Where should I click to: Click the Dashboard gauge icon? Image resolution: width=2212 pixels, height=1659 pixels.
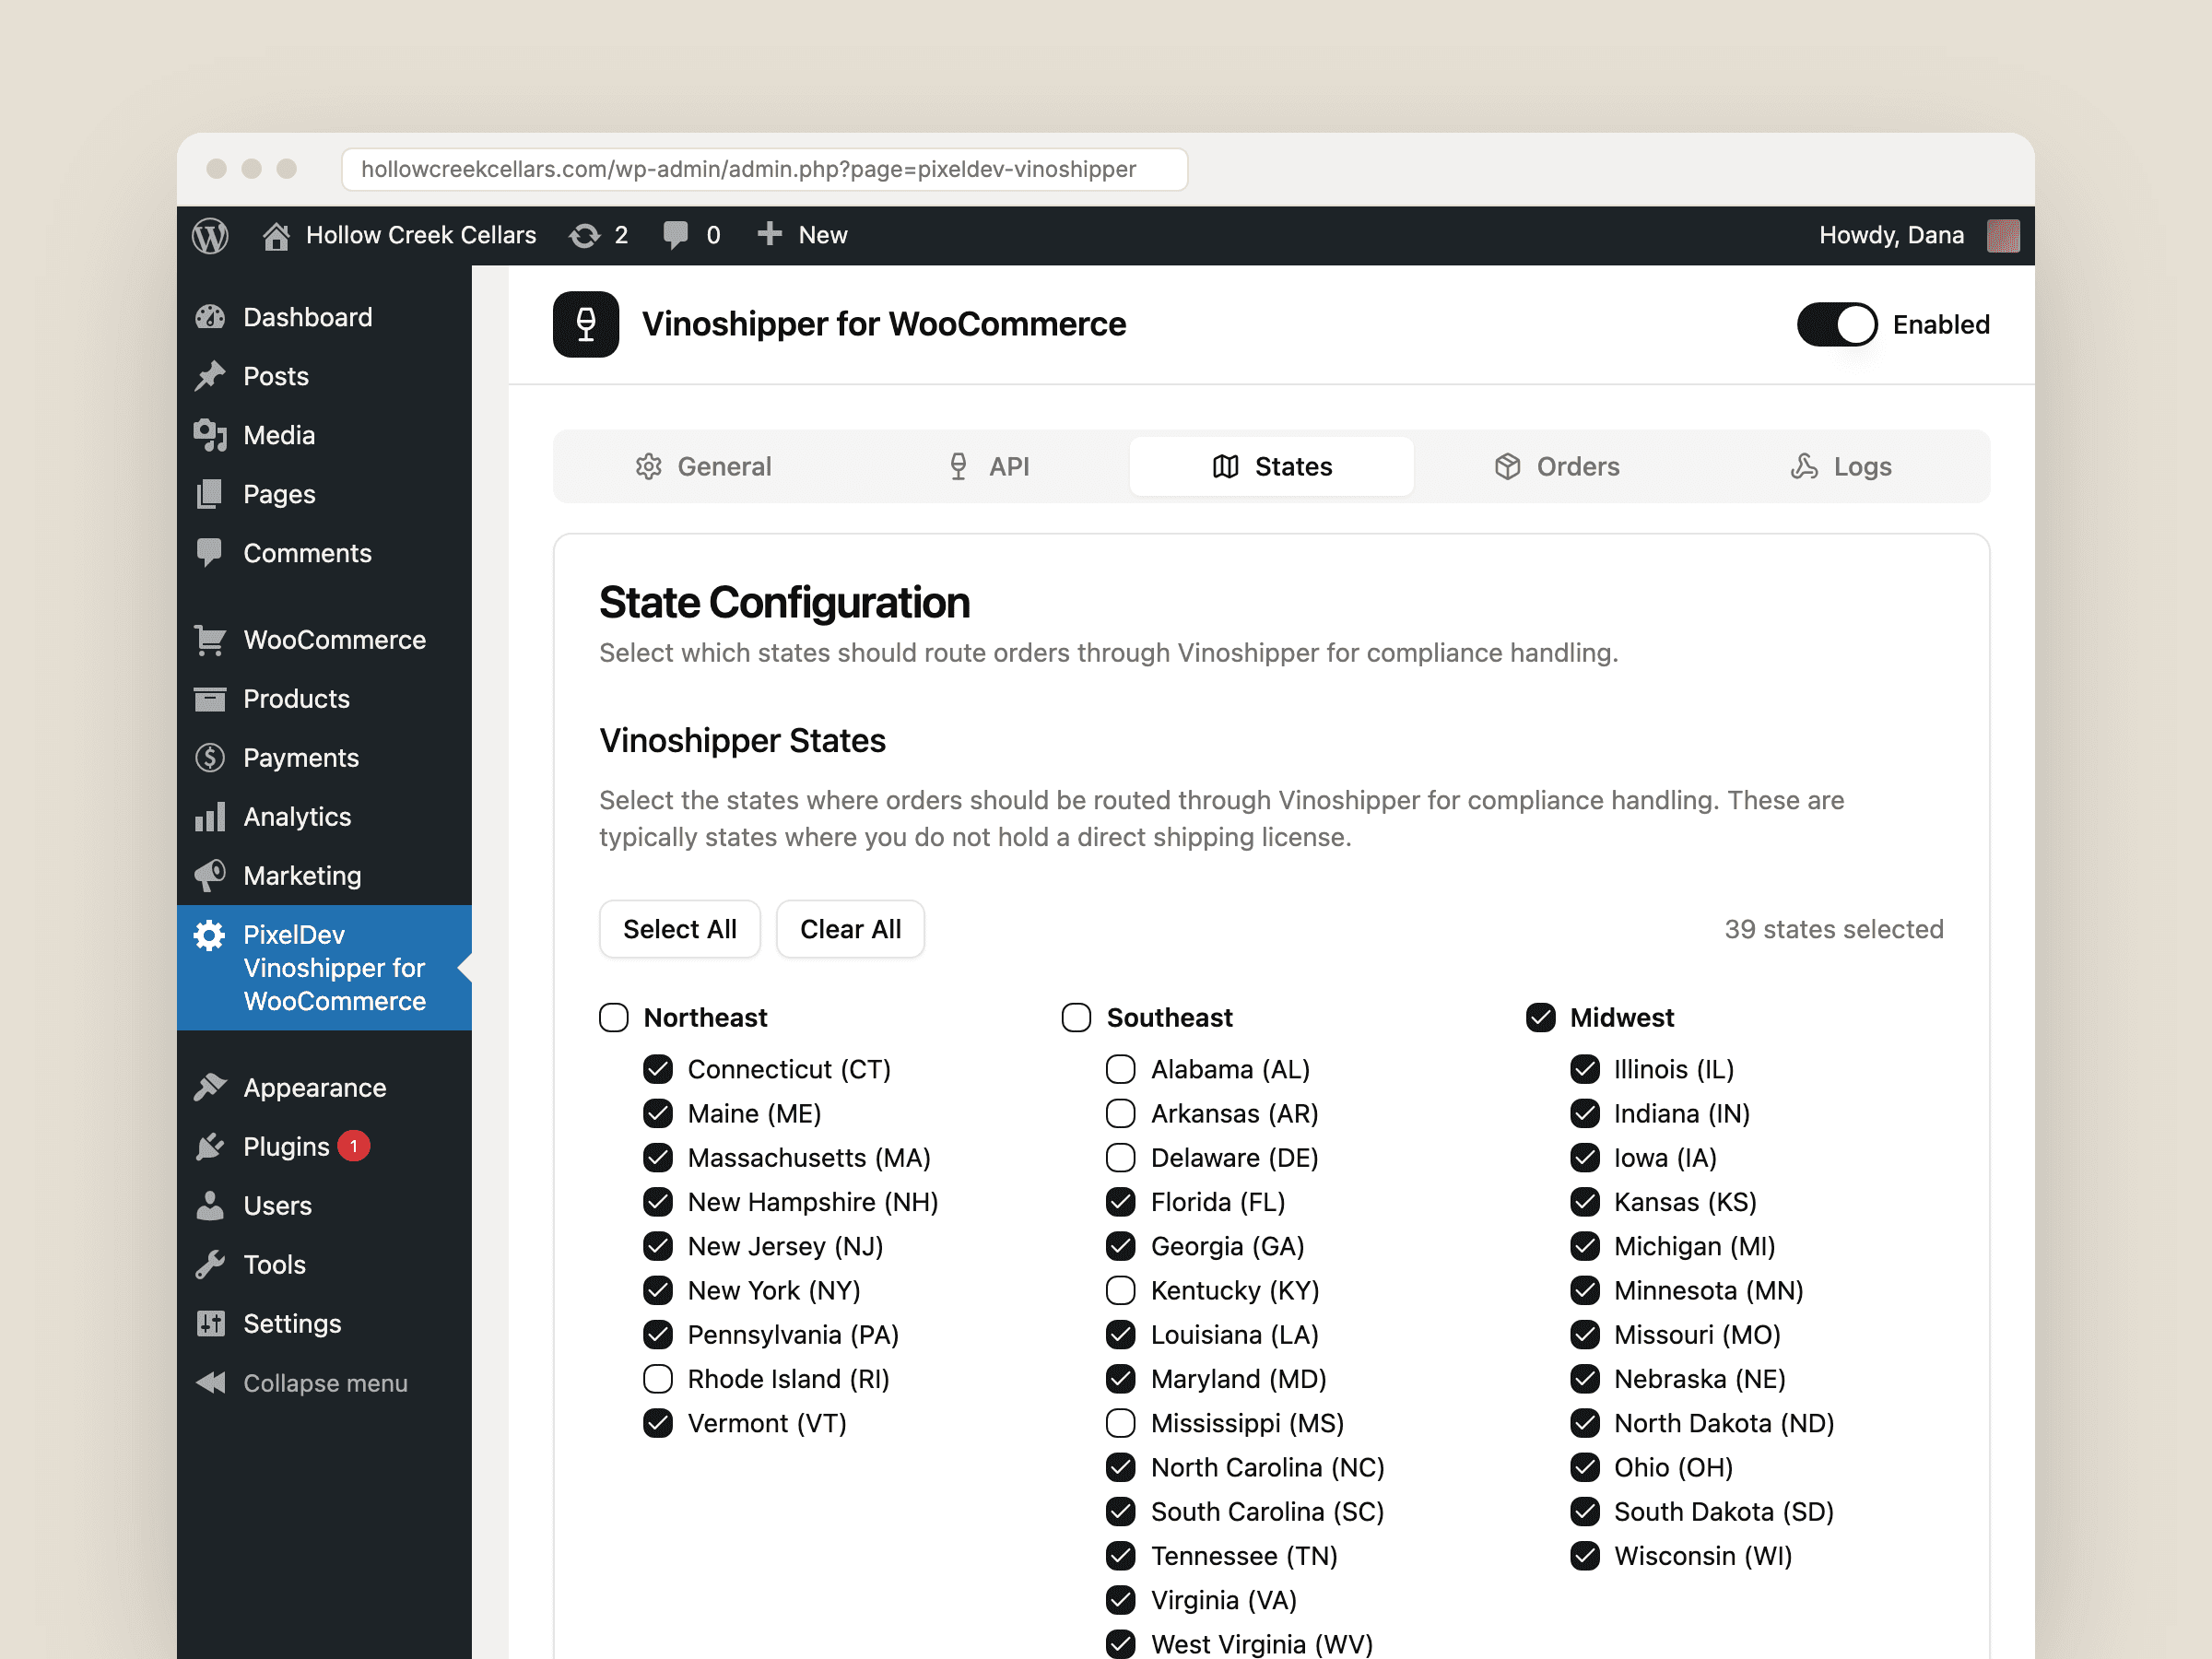click(210, 317)
